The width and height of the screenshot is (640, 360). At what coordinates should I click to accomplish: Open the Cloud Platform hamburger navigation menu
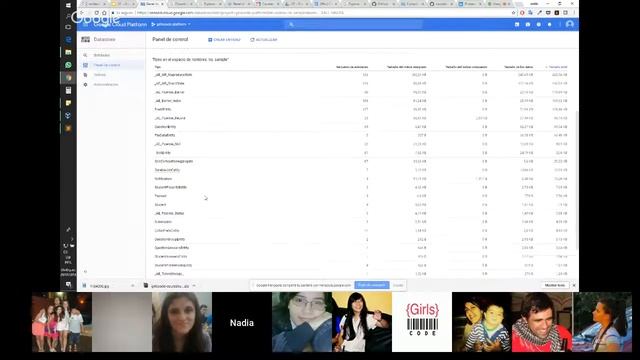tap(85, 24)
